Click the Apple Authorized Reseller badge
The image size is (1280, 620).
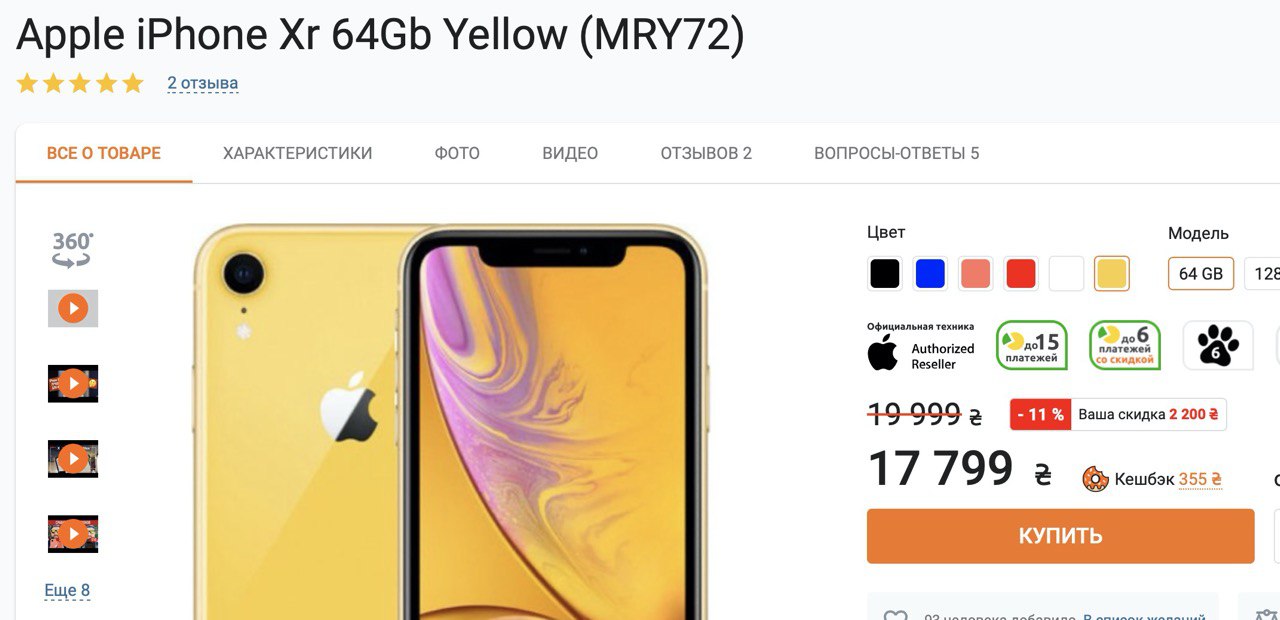(x=921, y=346)
